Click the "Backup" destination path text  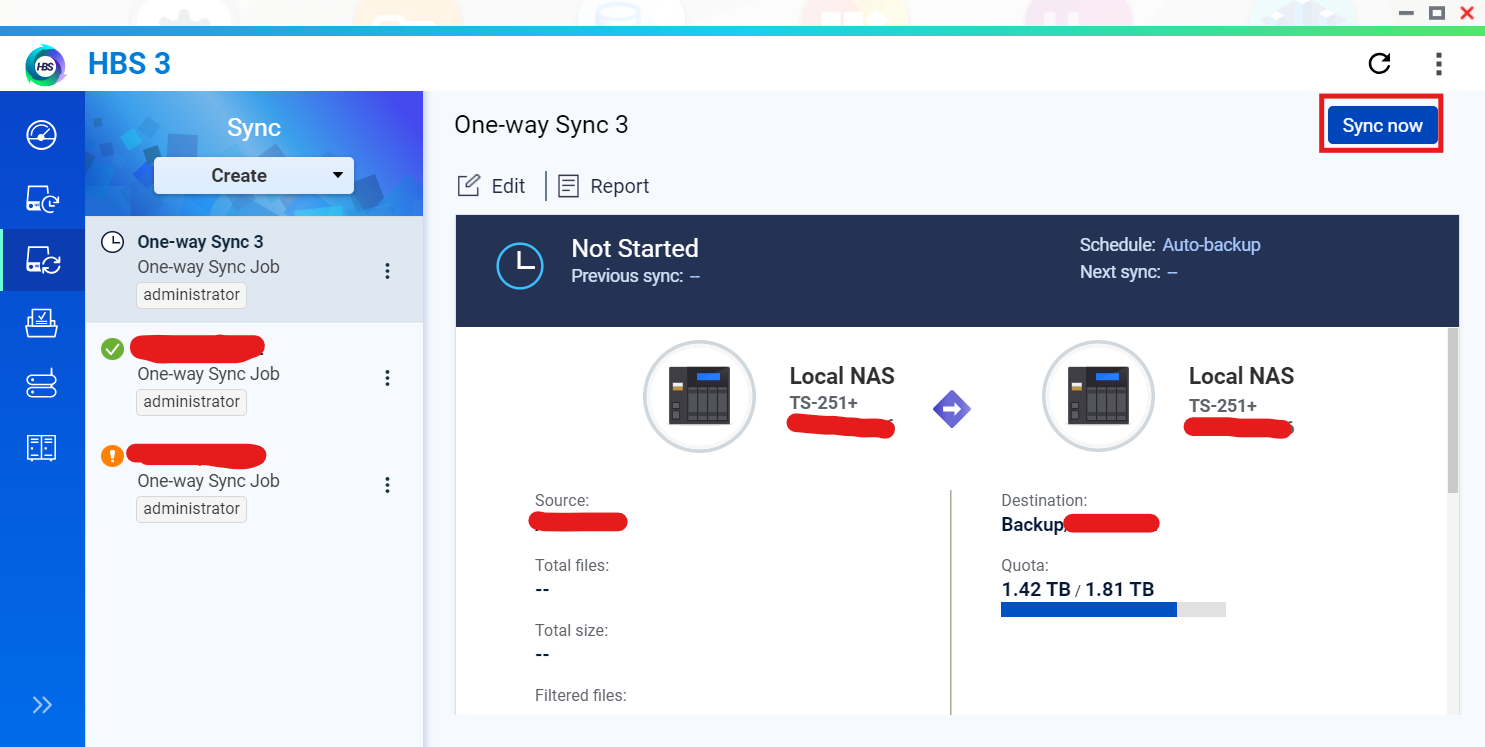[1032, 524]
